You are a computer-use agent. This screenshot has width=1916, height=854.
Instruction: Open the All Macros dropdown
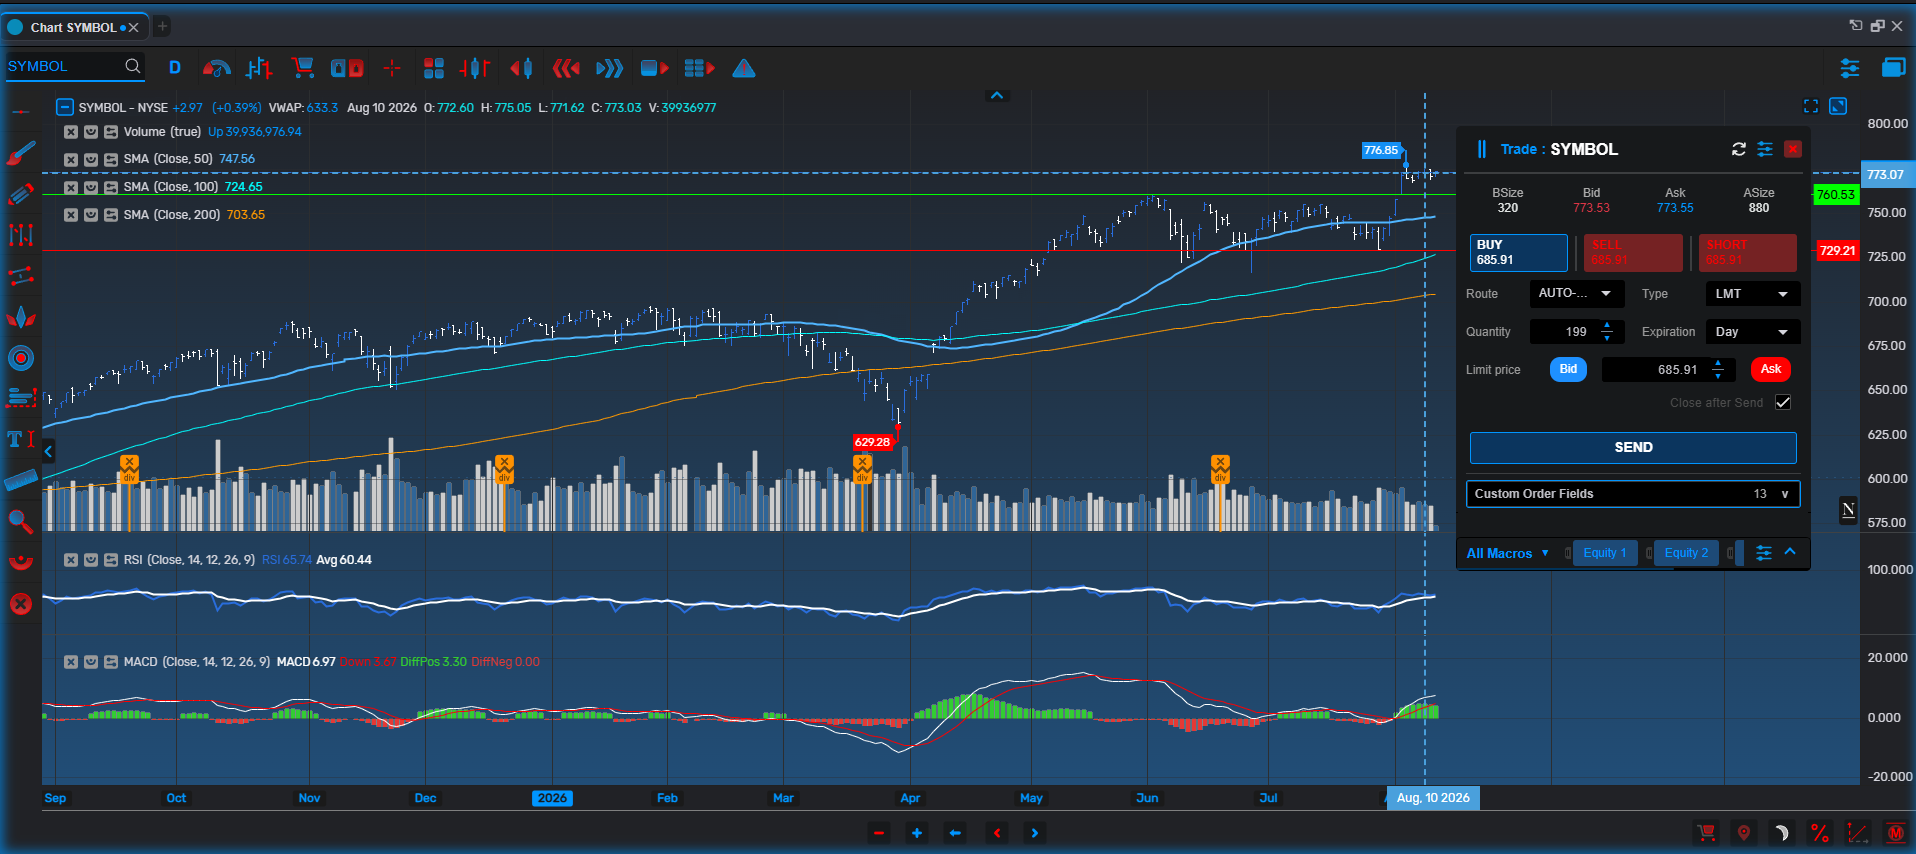1507,553
